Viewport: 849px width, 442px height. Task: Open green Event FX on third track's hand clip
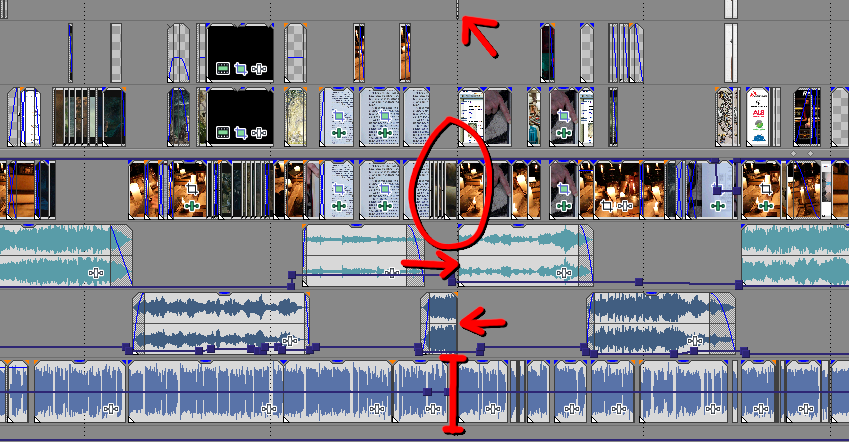564,206
